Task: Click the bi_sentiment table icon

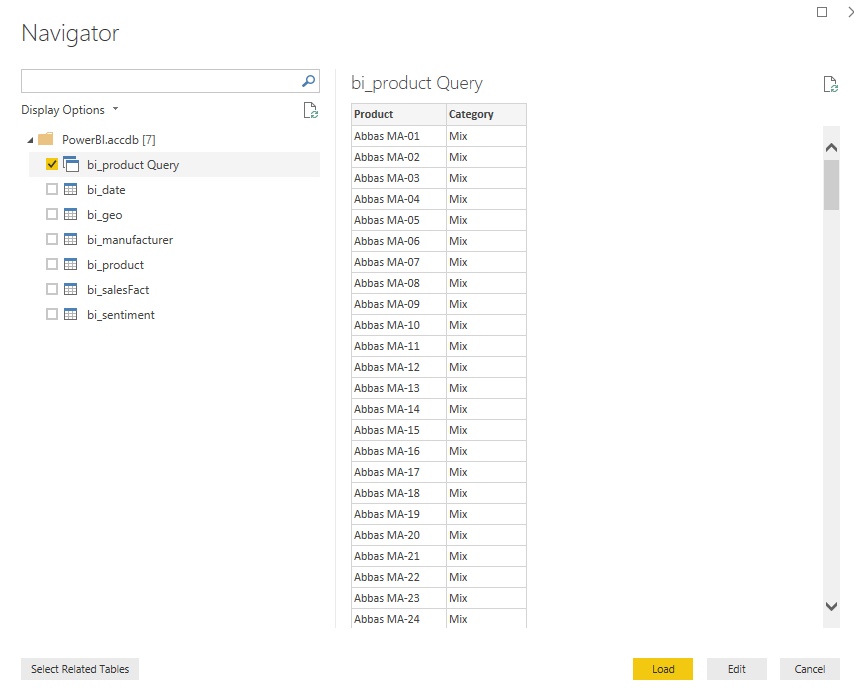Action: coord(70,315)
